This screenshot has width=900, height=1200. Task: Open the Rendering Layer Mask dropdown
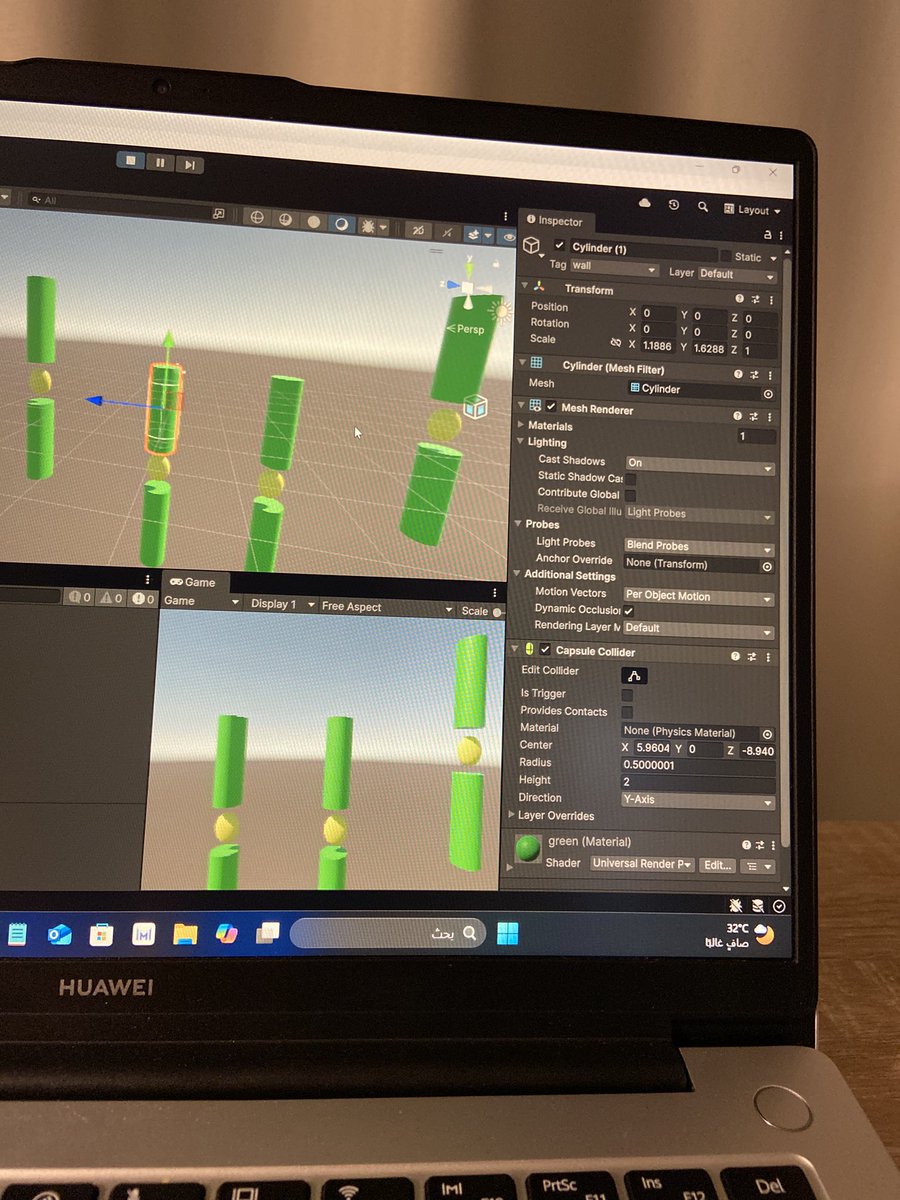pos(699,629)
